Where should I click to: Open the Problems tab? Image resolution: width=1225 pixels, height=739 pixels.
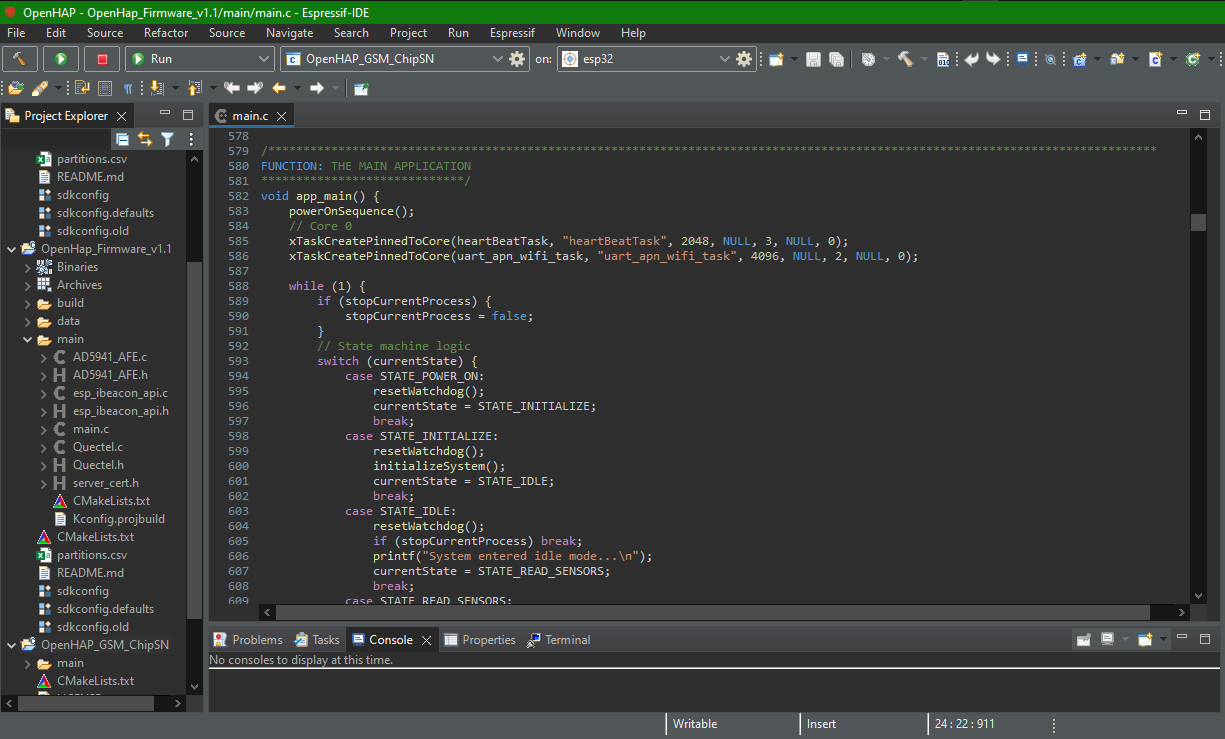pos(248,640)
